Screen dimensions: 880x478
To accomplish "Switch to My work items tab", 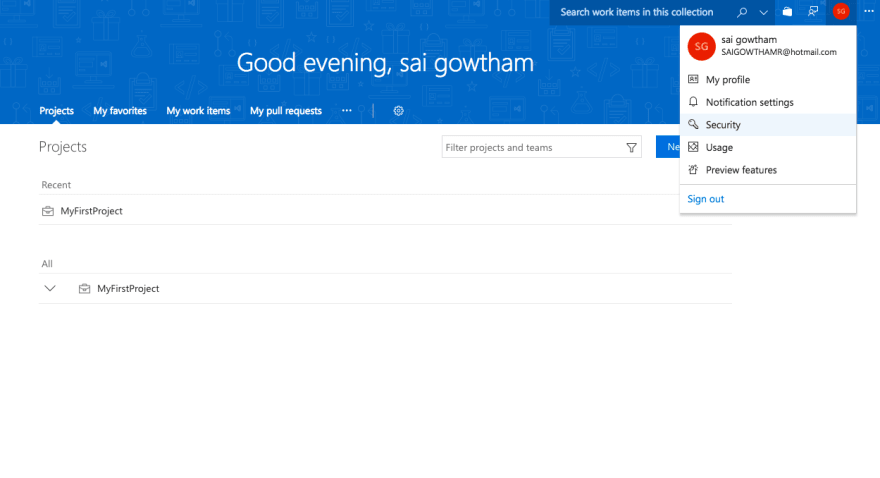I will click(x=198, y=111).
